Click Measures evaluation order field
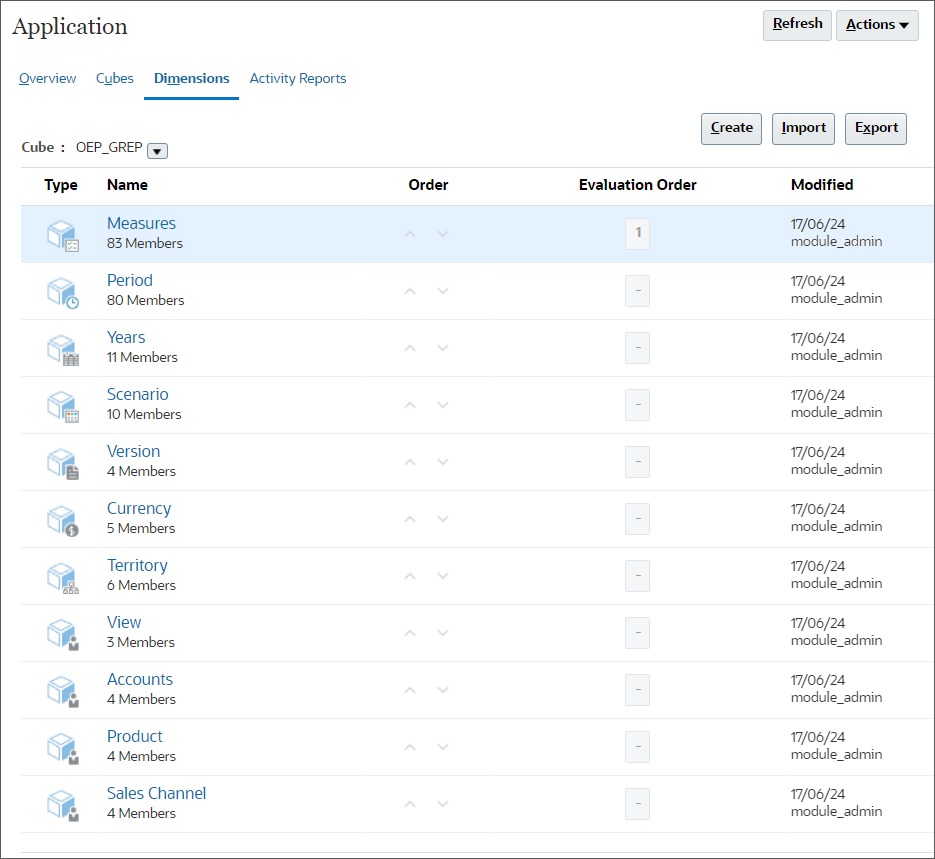The width and height of the screenshot is (935, 859). tap(637, 234)
